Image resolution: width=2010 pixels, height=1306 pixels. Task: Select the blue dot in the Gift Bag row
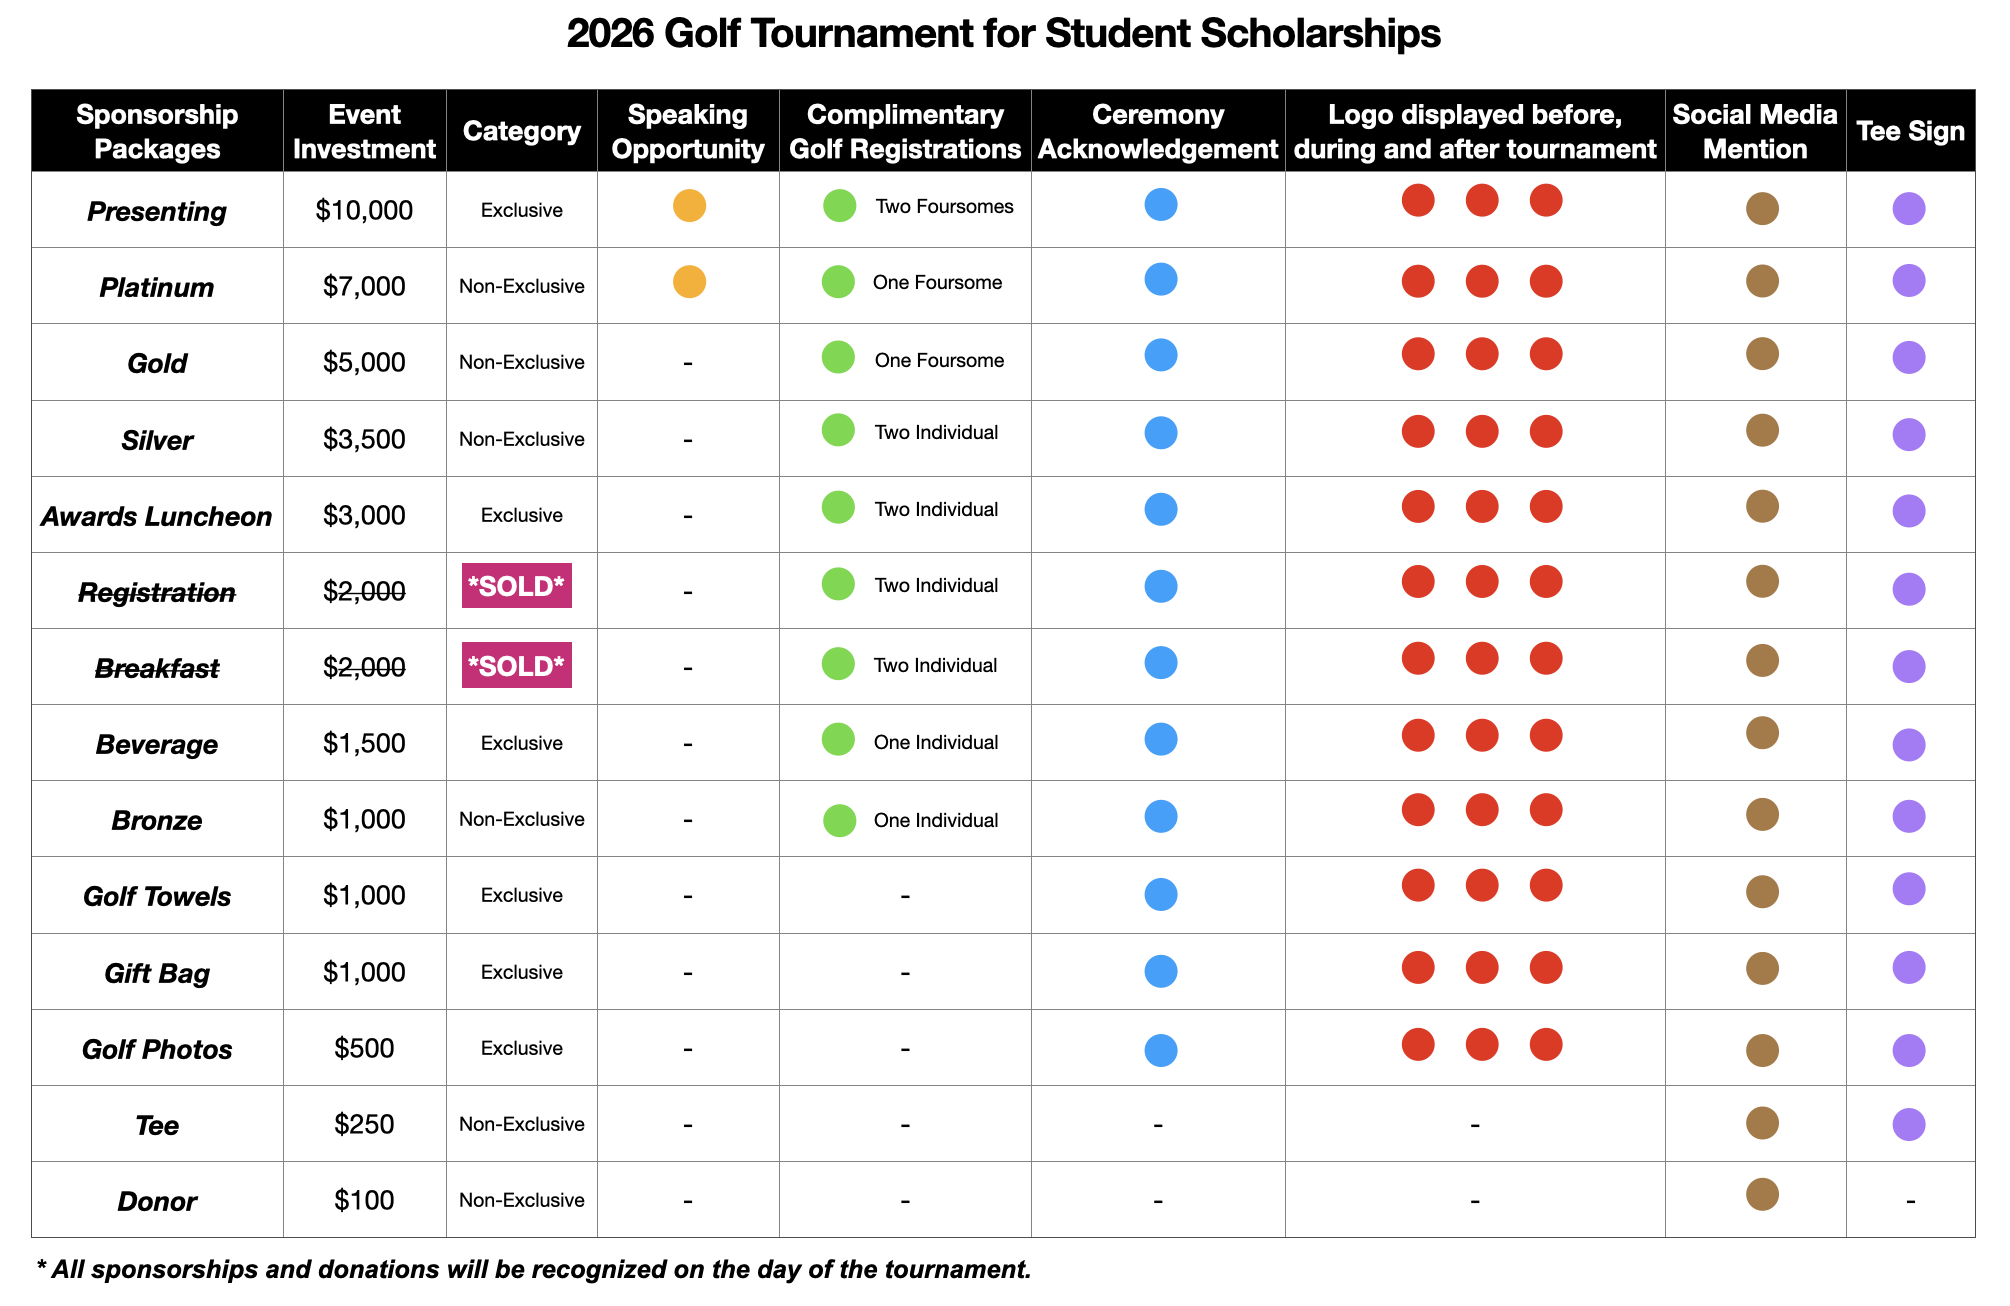[1160, 971]
